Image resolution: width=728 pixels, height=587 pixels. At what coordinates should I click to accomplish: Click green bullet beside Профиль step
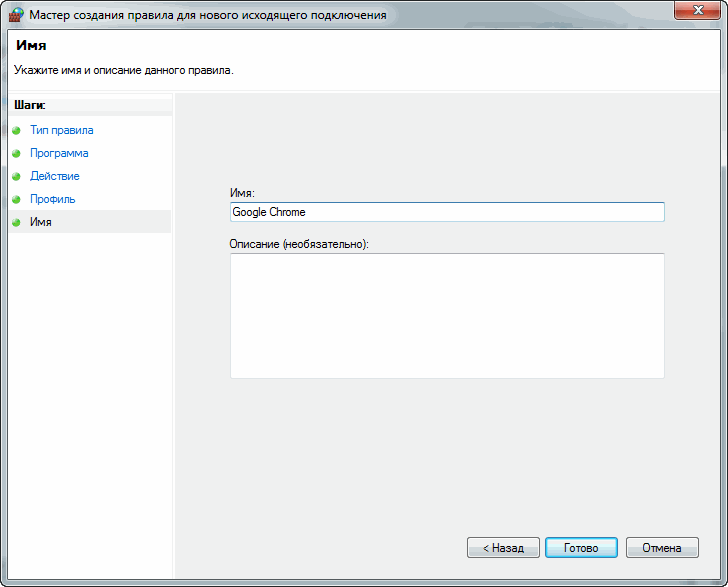click(x=16, y=199)
